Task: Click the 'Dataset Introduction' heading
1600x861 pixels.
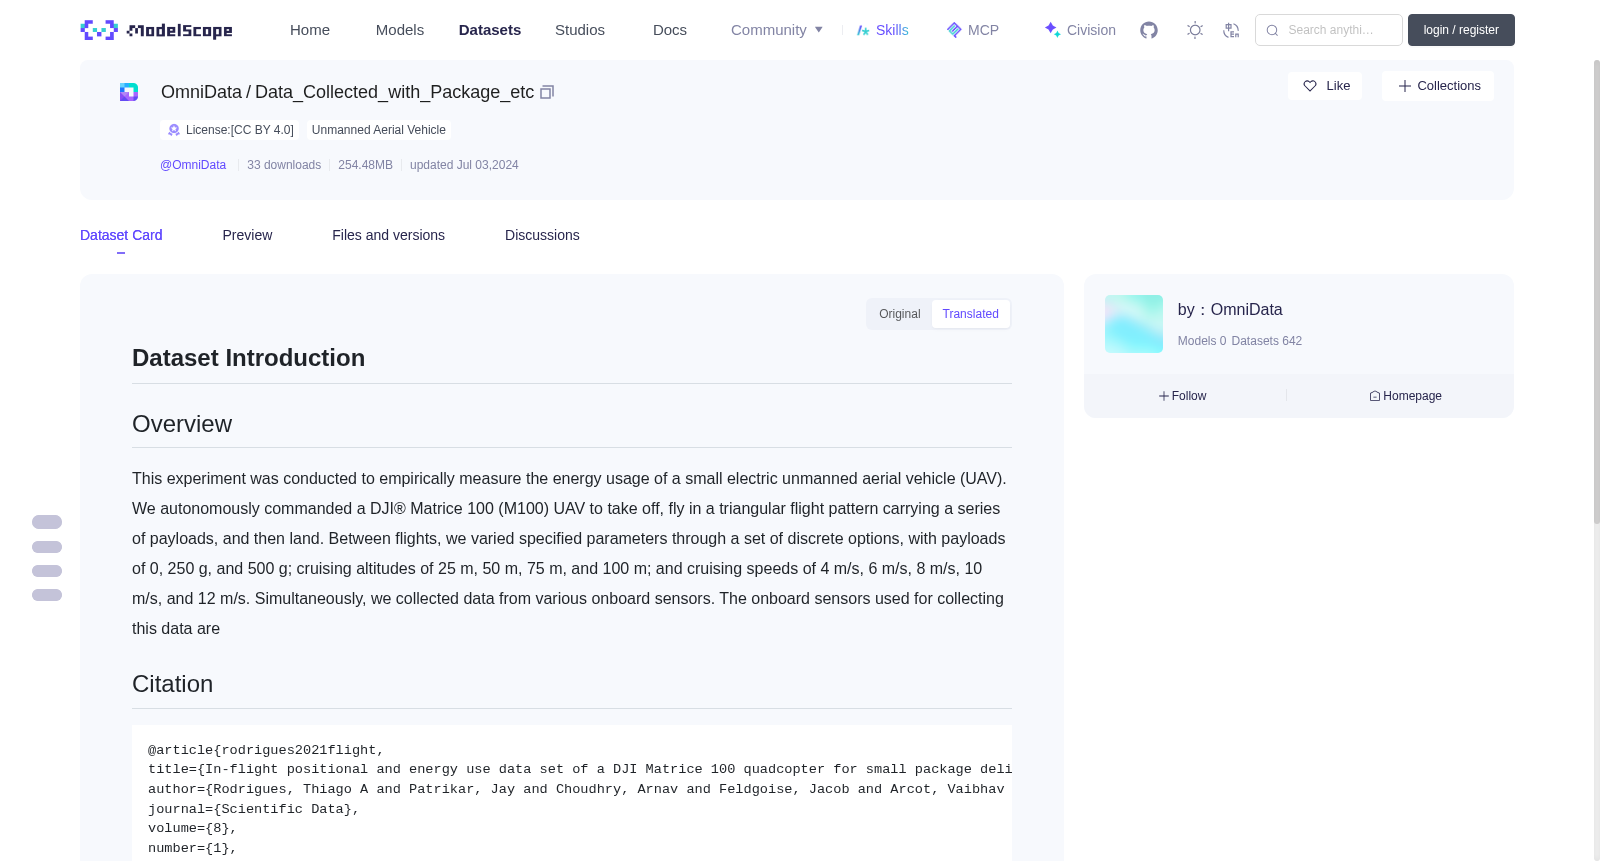Action: pyautogui.click(x=248, y=358)
